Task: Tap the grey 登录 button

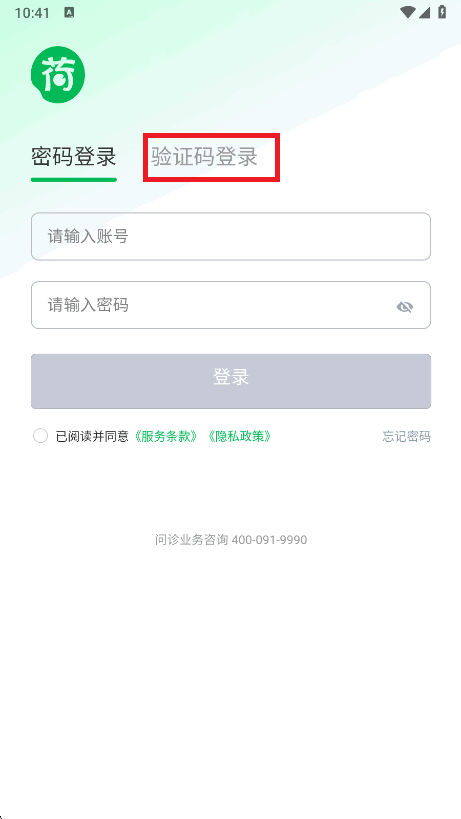Action: tap(231, 381)
